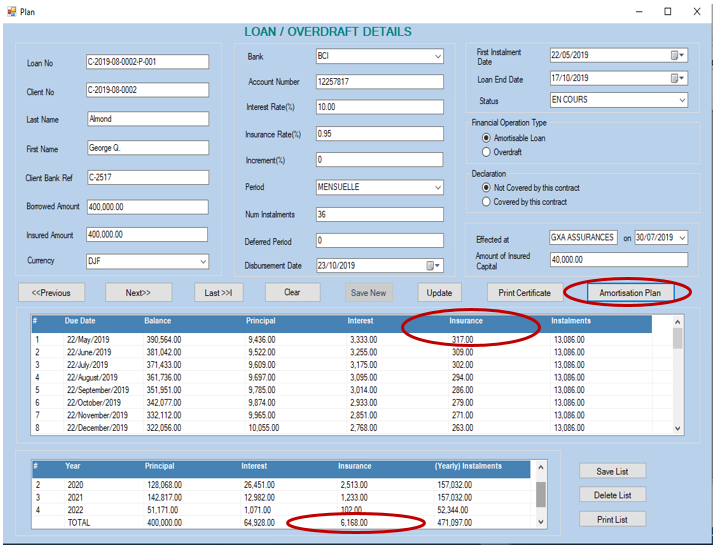Image resolution: width=714 pixels, height=546 pixels.
Task: Choose Covered by this contract option
Action: (487, 201)
